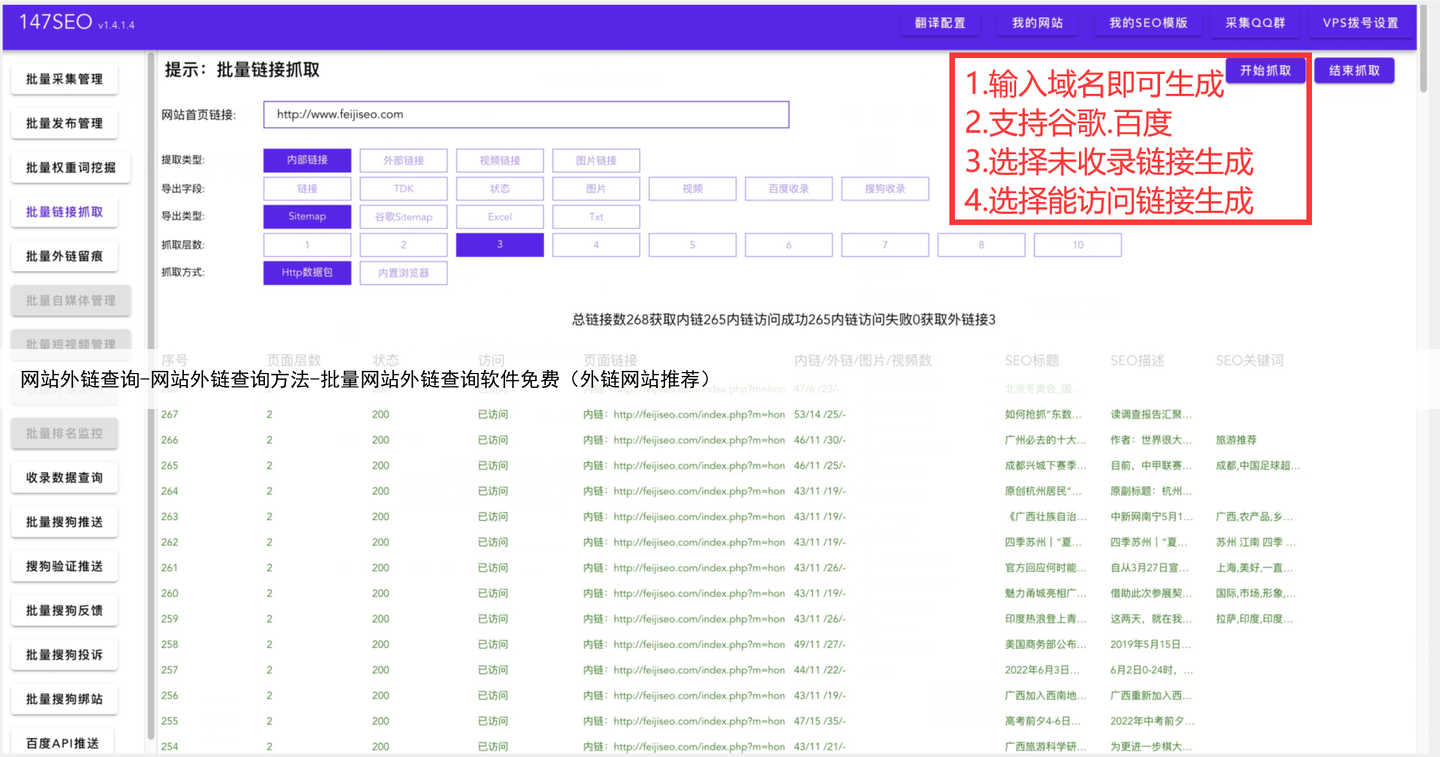Select the TDK export field
Image resolution: width=1440 pixels, height=757 pixels.
[403, 188]
